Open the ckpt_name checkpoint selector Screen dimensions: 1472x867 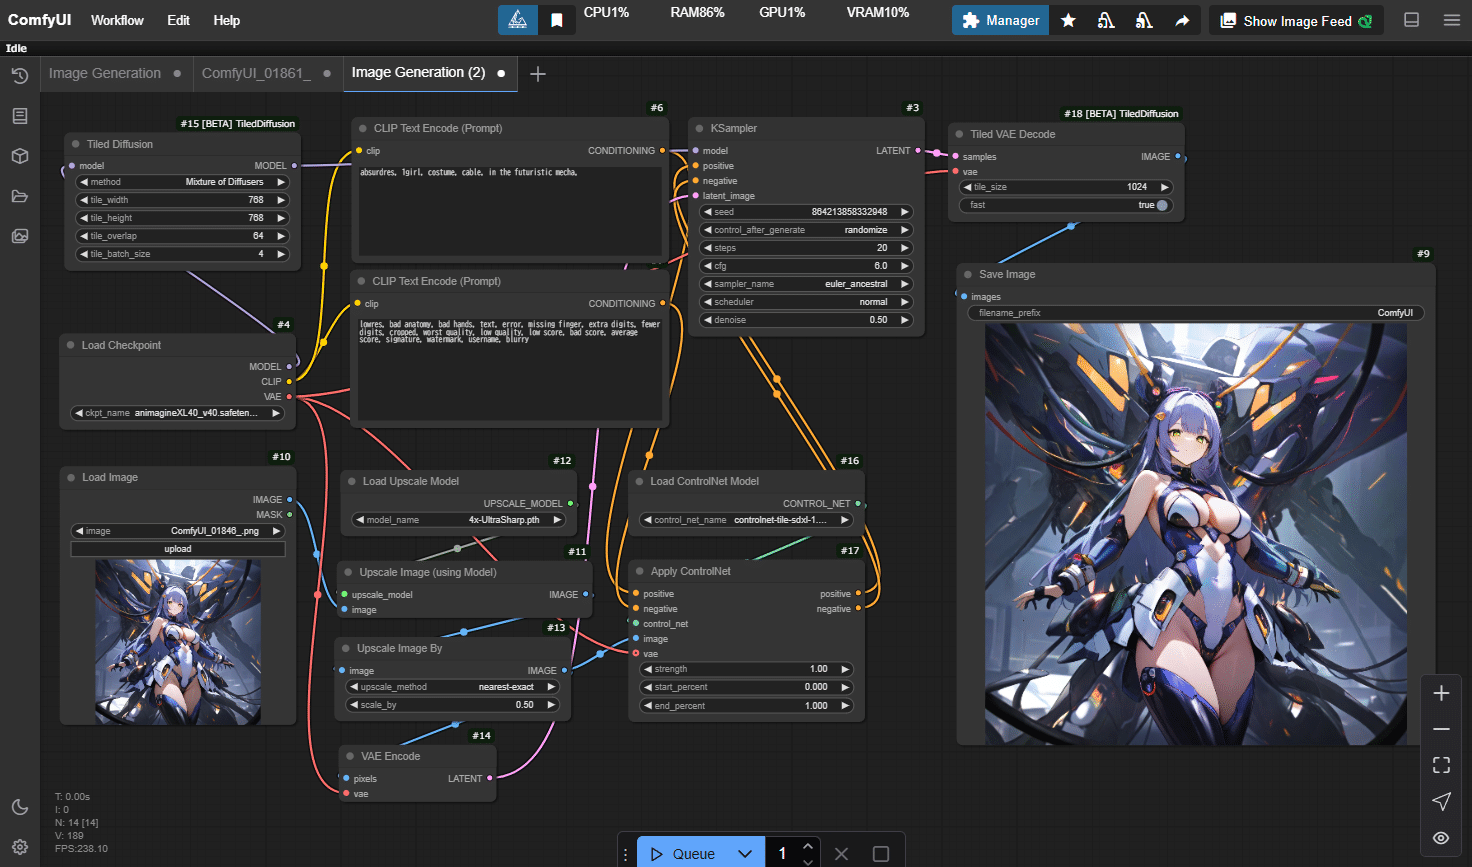pos(178,413)
